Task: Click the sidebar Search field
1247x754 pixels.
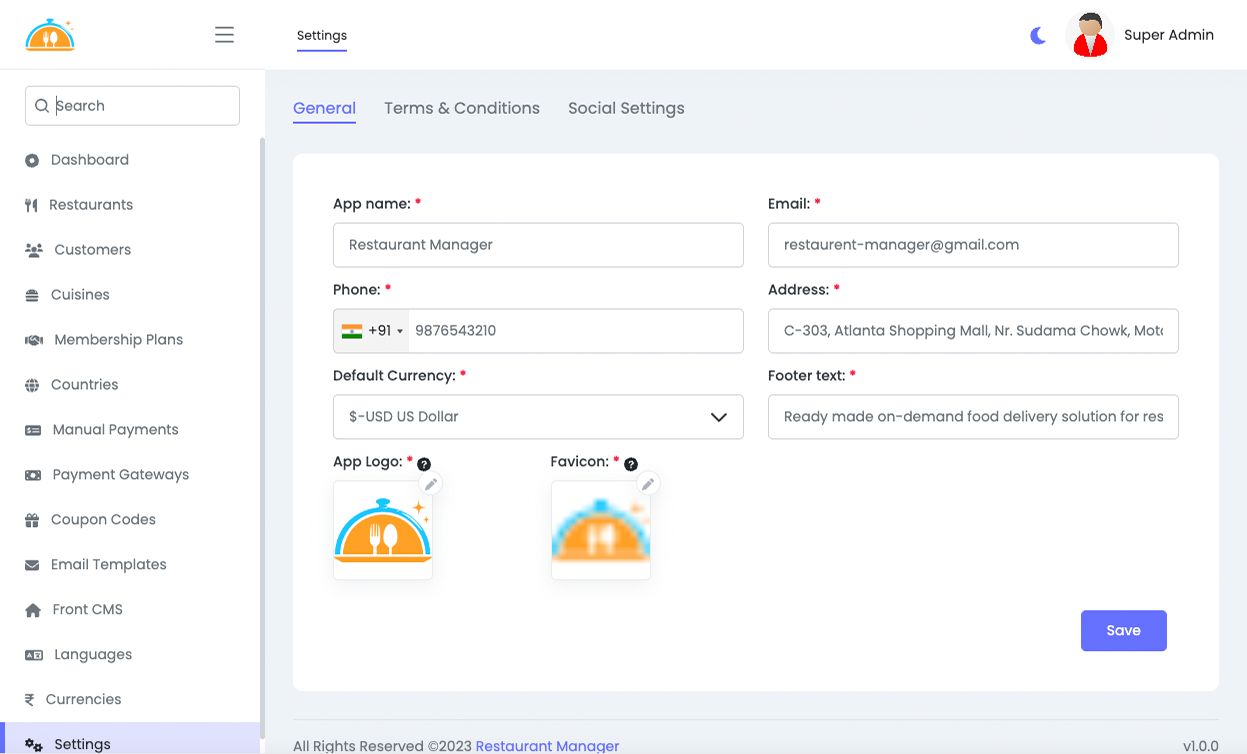Action: tap(140, 106)
